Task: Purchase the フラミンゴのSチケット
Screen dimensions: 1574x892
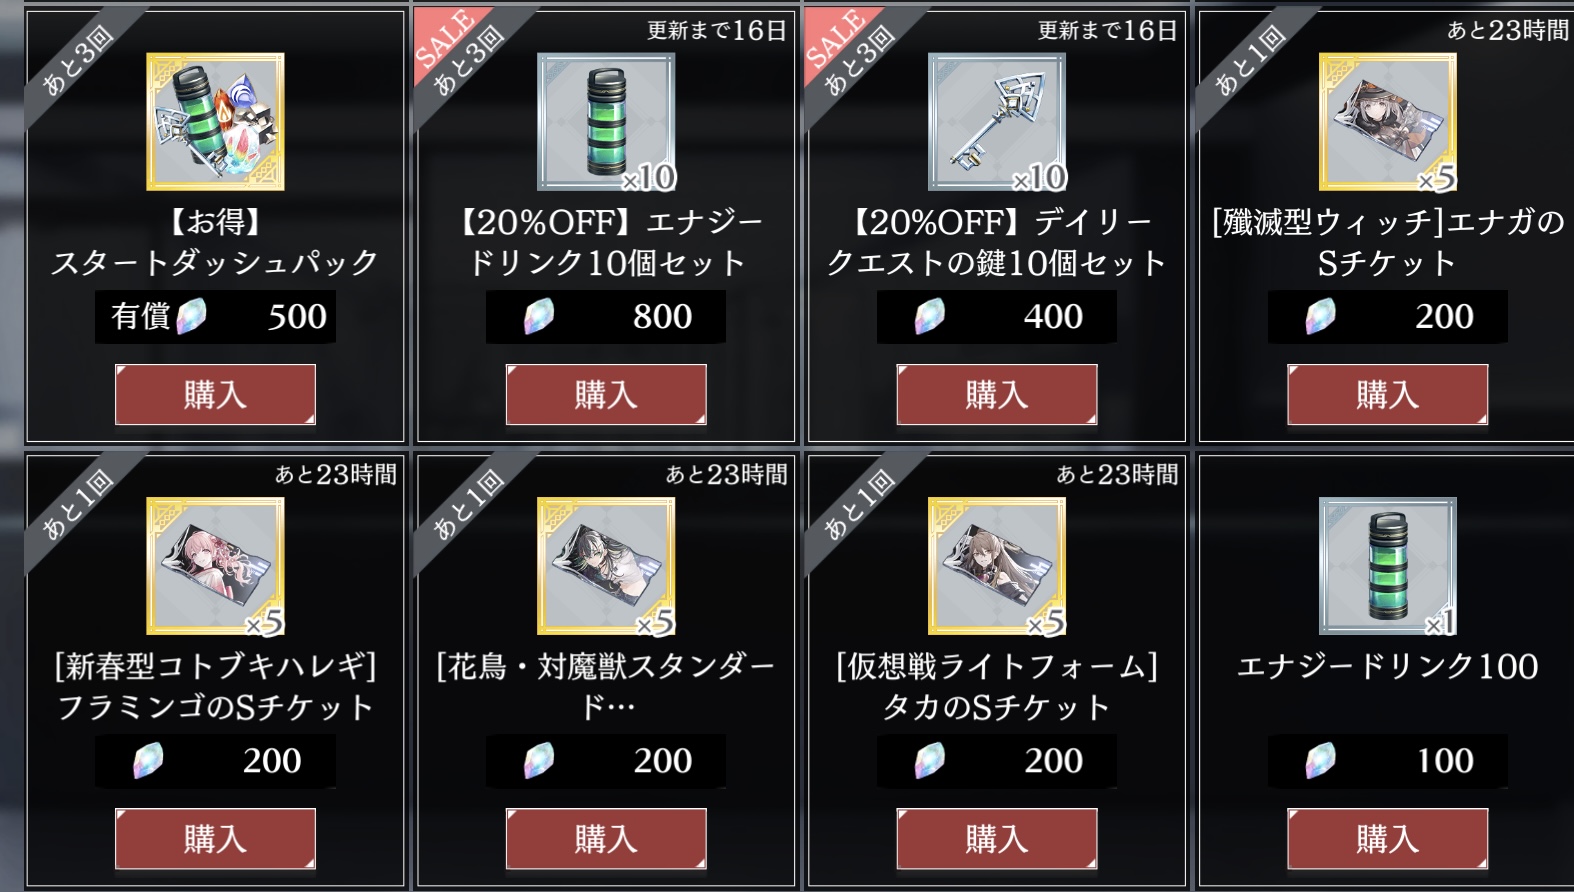Action: click(x=215, y=839)
